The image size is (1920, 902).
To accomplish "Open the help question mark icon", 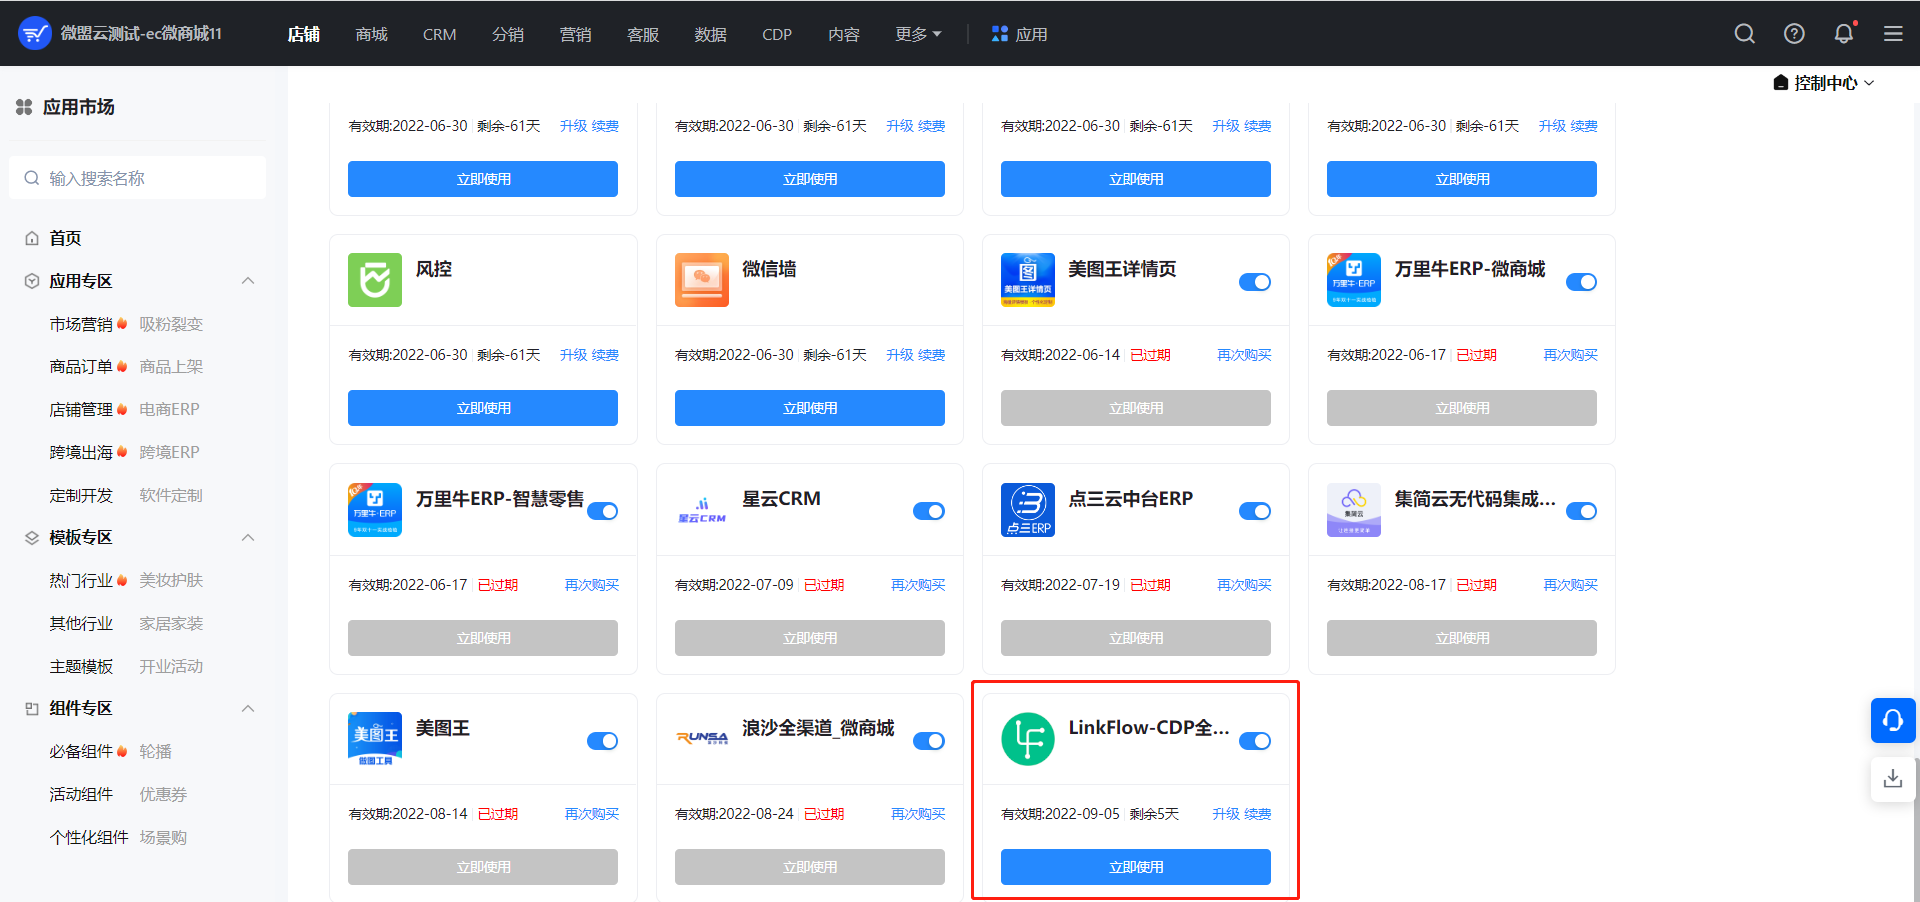I will point(1795,34).
